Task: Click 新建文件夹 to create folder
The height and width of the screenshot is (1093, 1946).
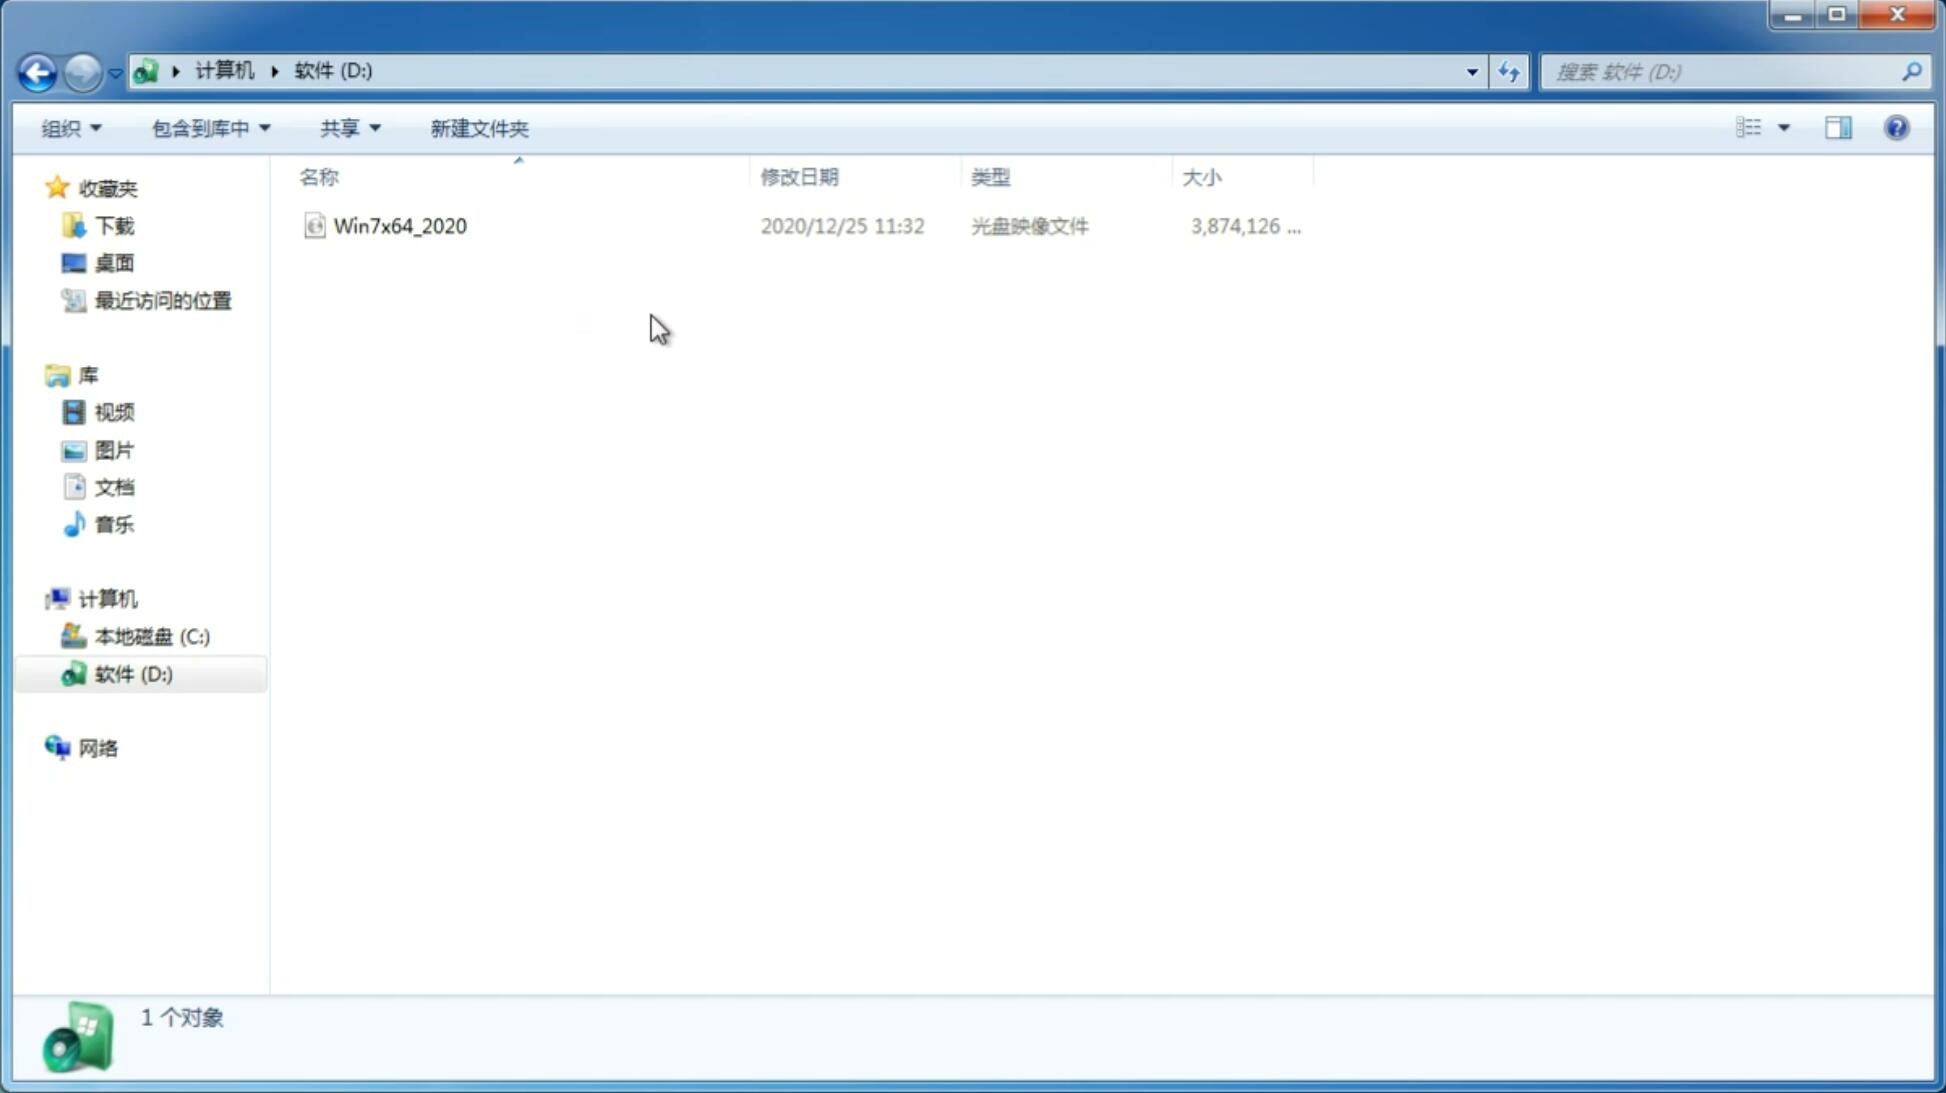Action: (478, 127)
